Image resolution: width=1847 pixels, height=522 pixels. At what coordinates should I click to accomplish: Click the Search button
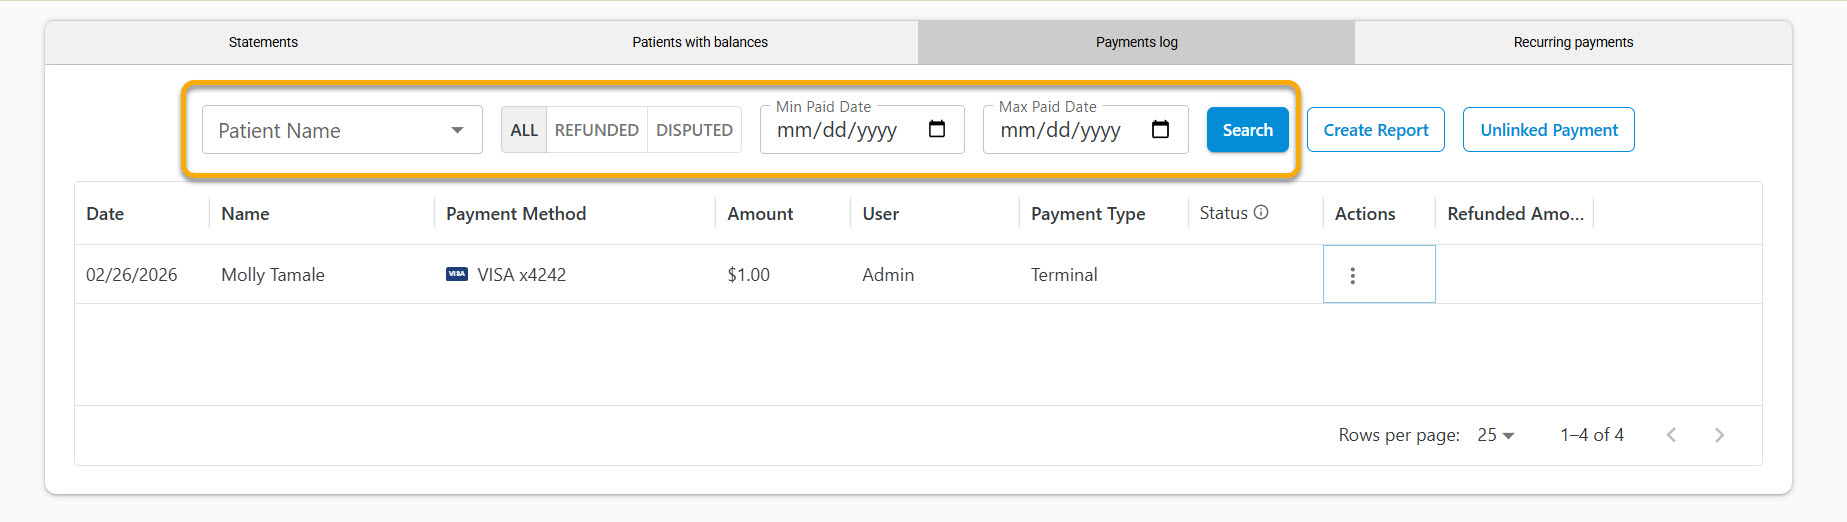click(1247, 130)
